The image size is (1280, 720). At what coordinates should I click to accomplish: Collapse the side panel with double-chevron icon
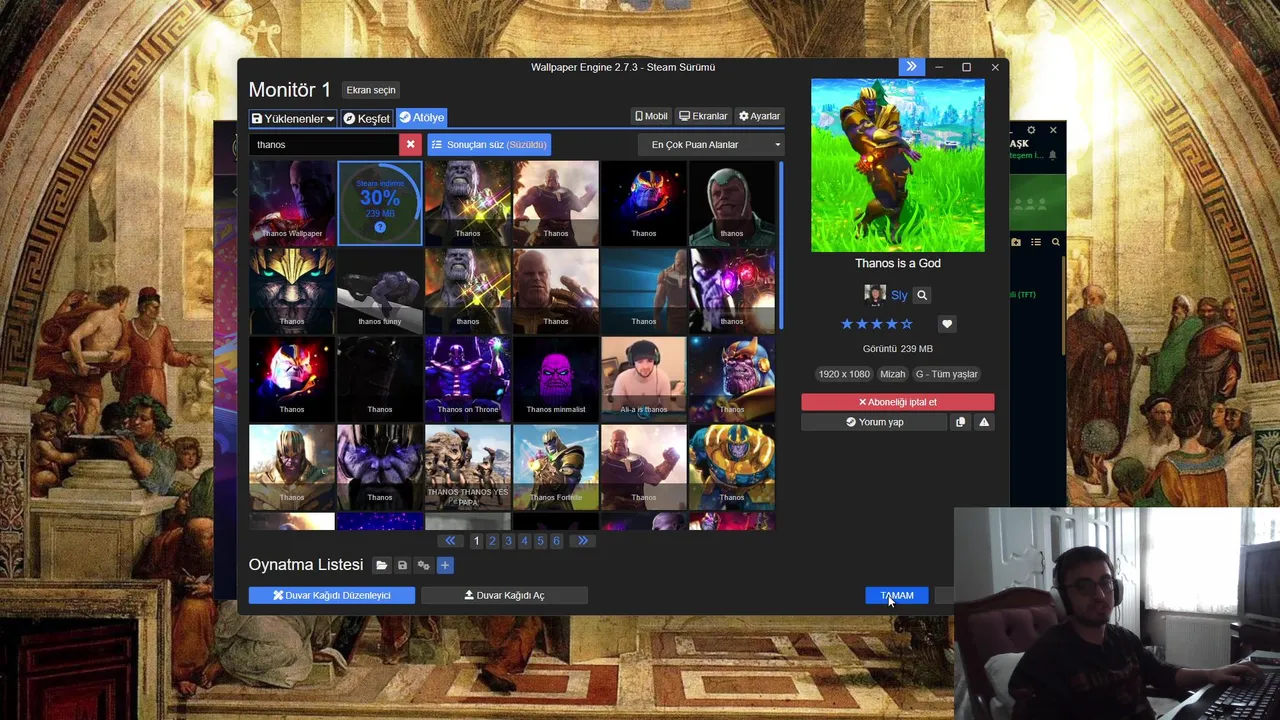point(911,67)
